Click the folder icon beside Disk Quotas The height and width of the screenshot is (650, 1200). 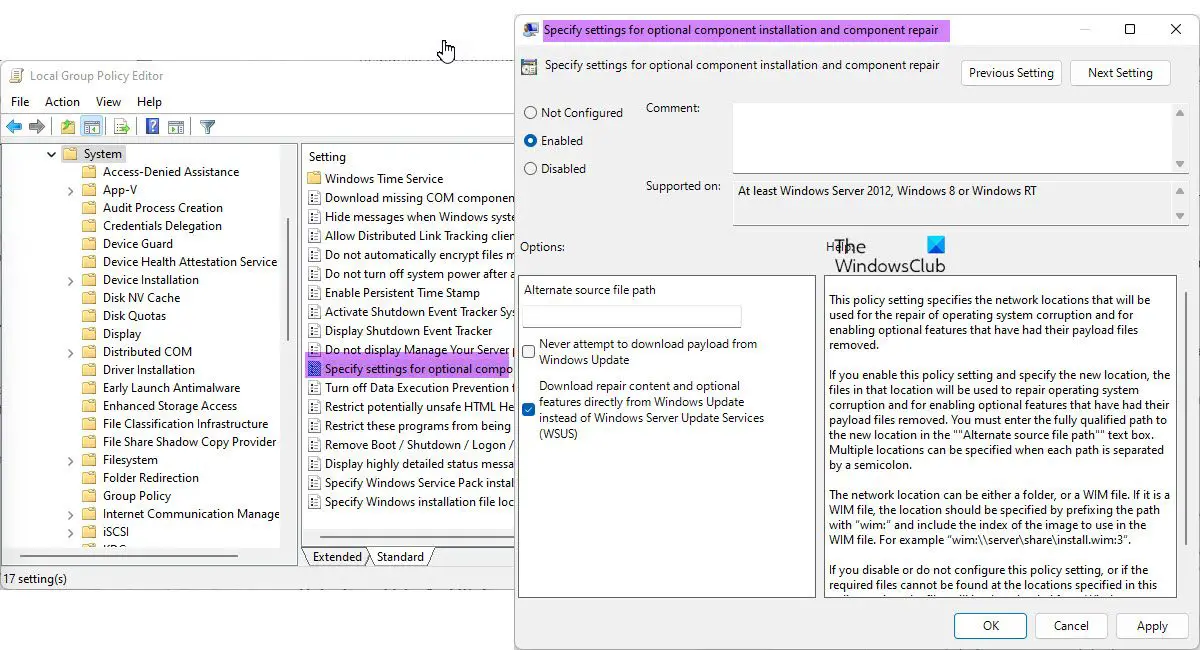[x=90, y=316]
